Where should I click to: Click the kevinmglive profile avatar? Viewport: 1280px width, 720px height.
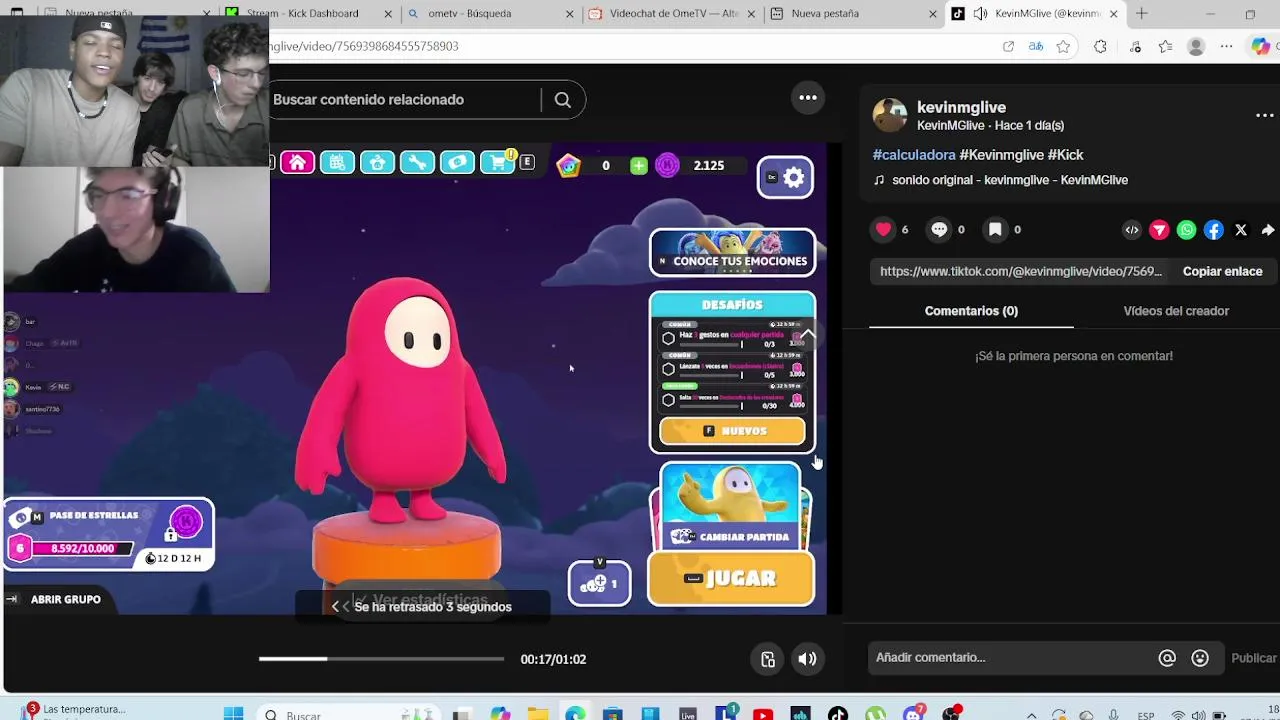click(890, 115)
